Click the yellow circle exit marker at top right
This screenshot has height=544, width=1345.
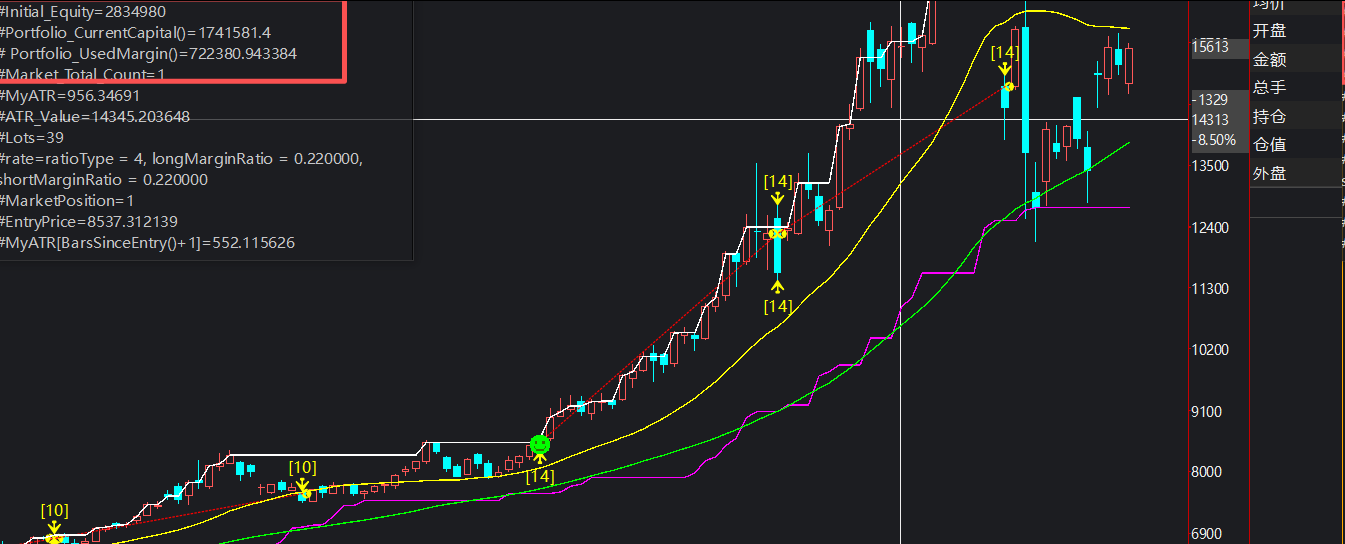(1009, 87)
